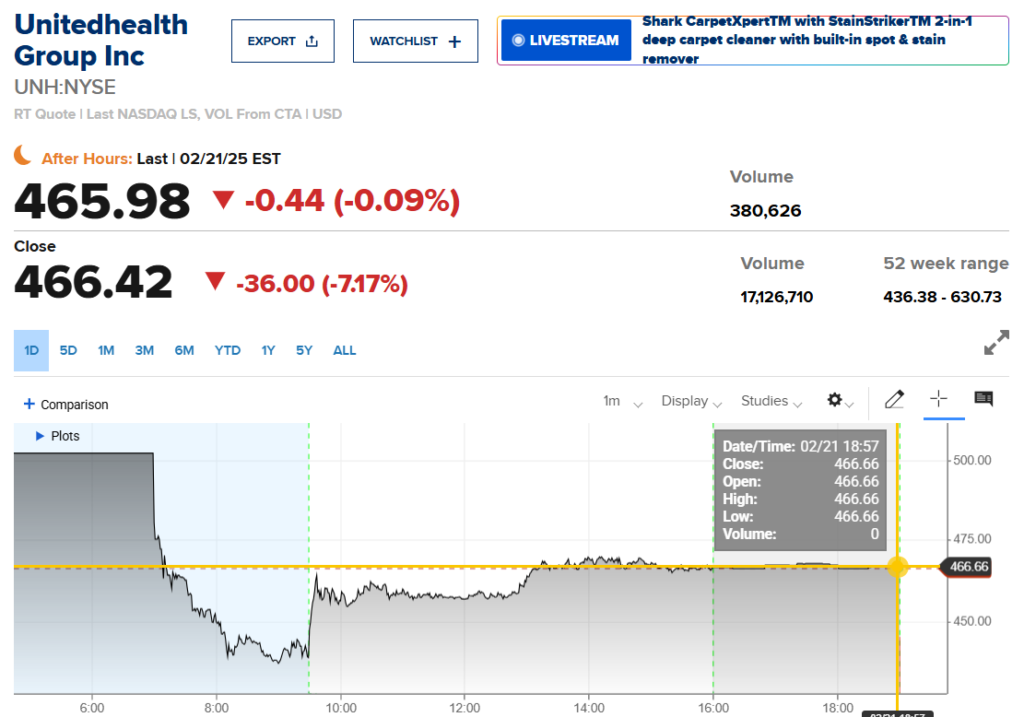This screenshot has width=1024, height=717.
Task: Expand the Plots legend
Action: coord(57,436)
